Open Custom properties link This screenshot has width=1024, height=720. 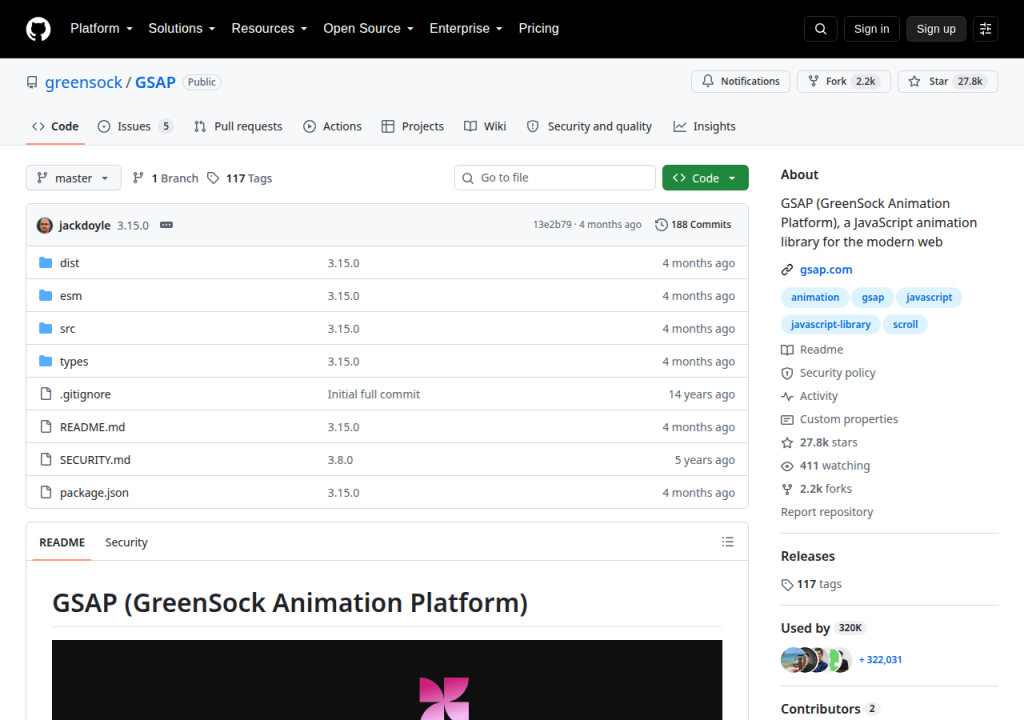click(840, 419)
